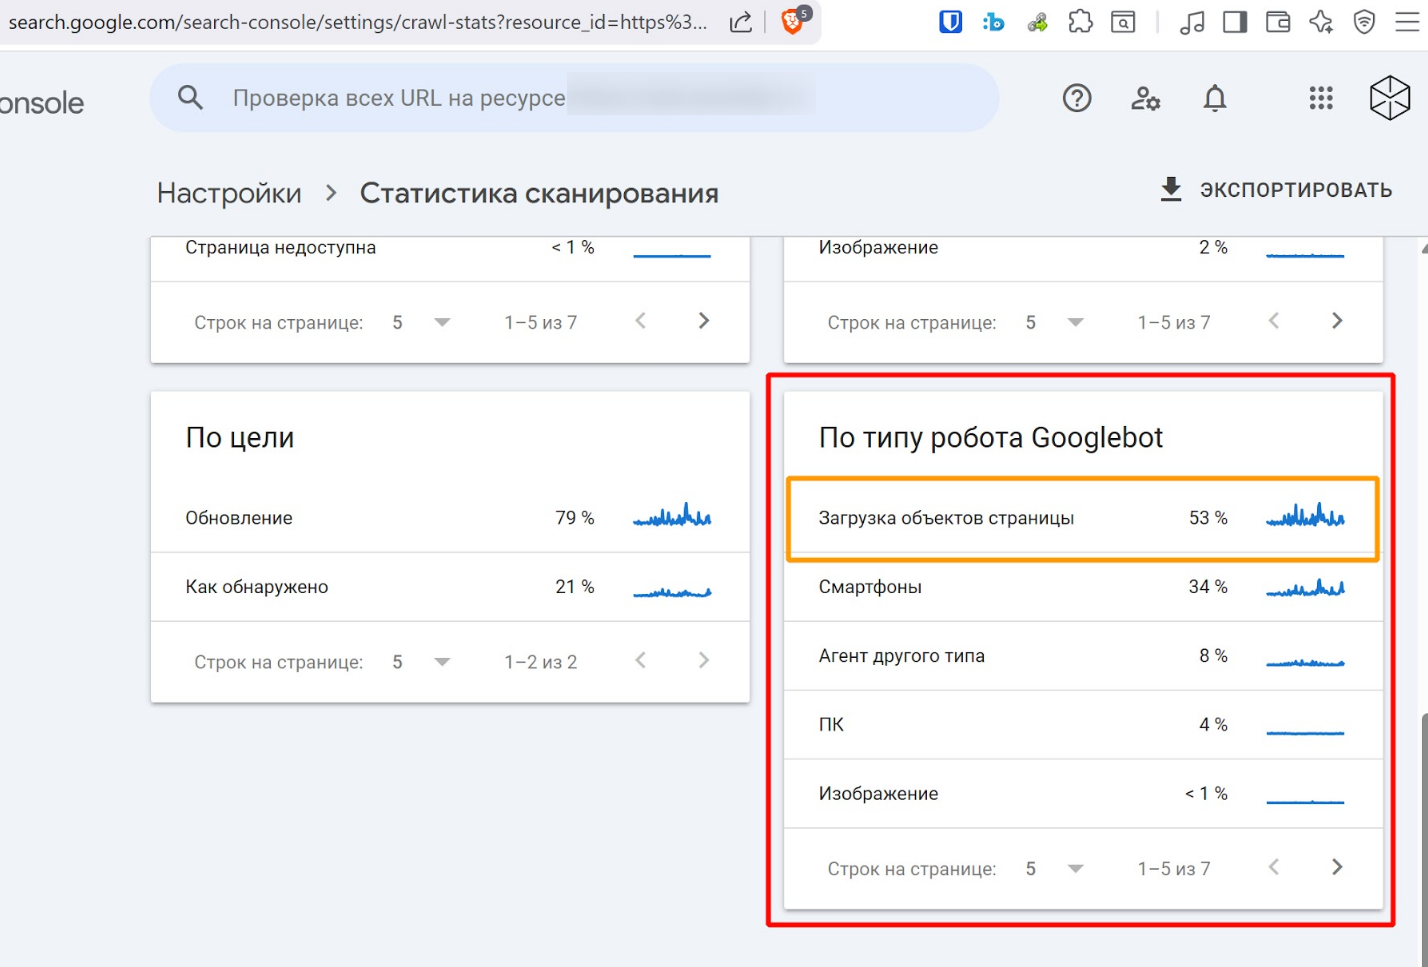Screen dimensions: 1428x967
Task: Navigate to Настройки breadcrumb link
Action: (229, 193)
